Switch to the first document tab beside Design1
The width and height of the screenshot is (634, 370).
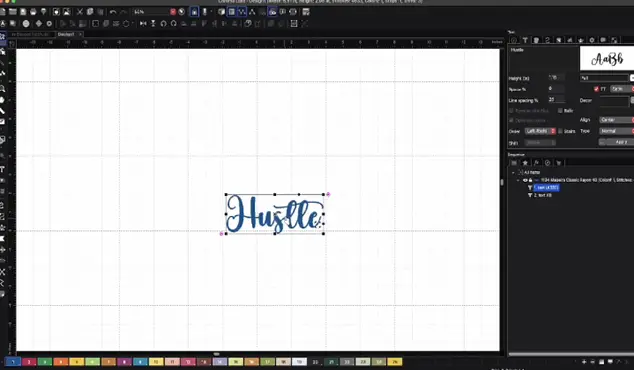point(30,34)
